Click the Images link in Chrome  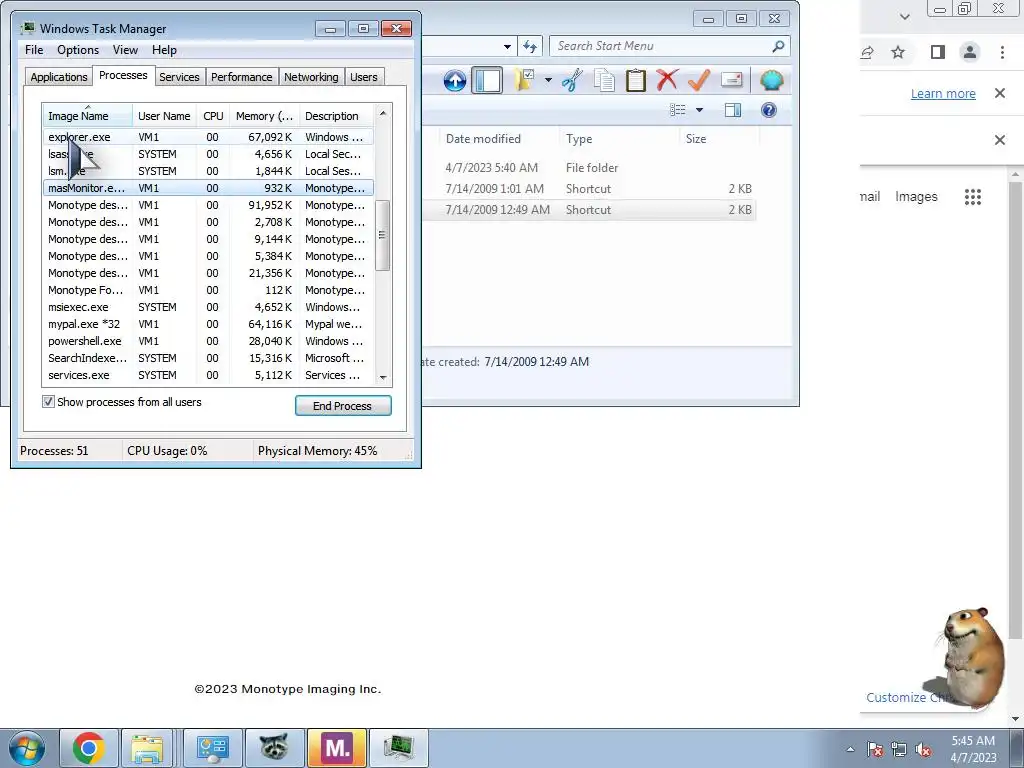tap(916, 197)
